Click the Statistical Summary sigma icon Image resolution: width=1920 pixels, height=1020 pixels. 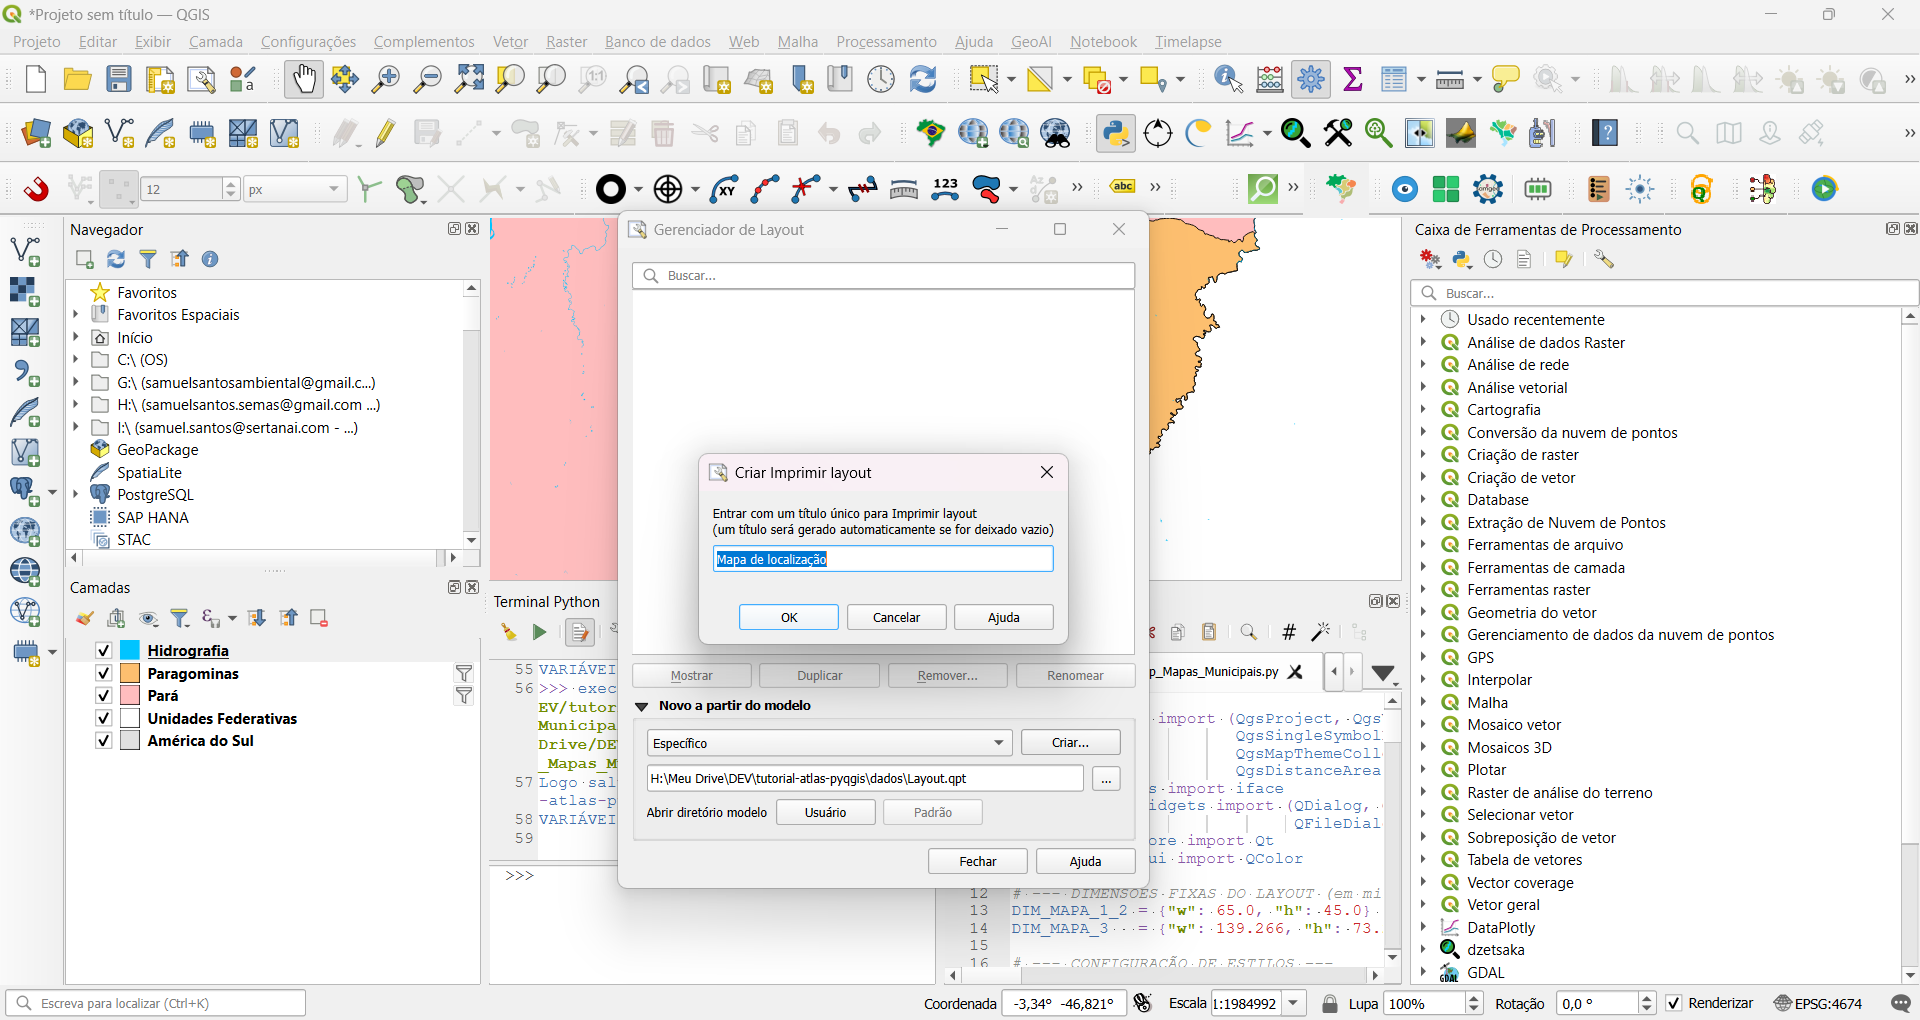point(1353,79)
